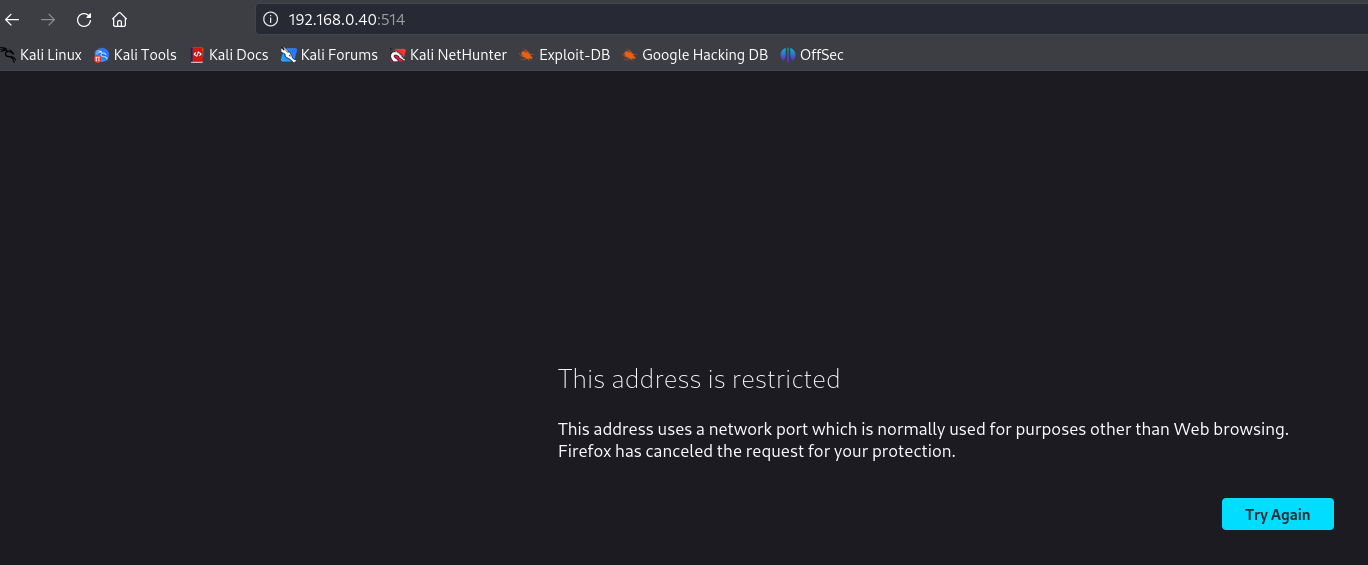Select the "This address is restricted" heading
The width and height of the screenshot is (1368, 565).
tap(699, 379)
